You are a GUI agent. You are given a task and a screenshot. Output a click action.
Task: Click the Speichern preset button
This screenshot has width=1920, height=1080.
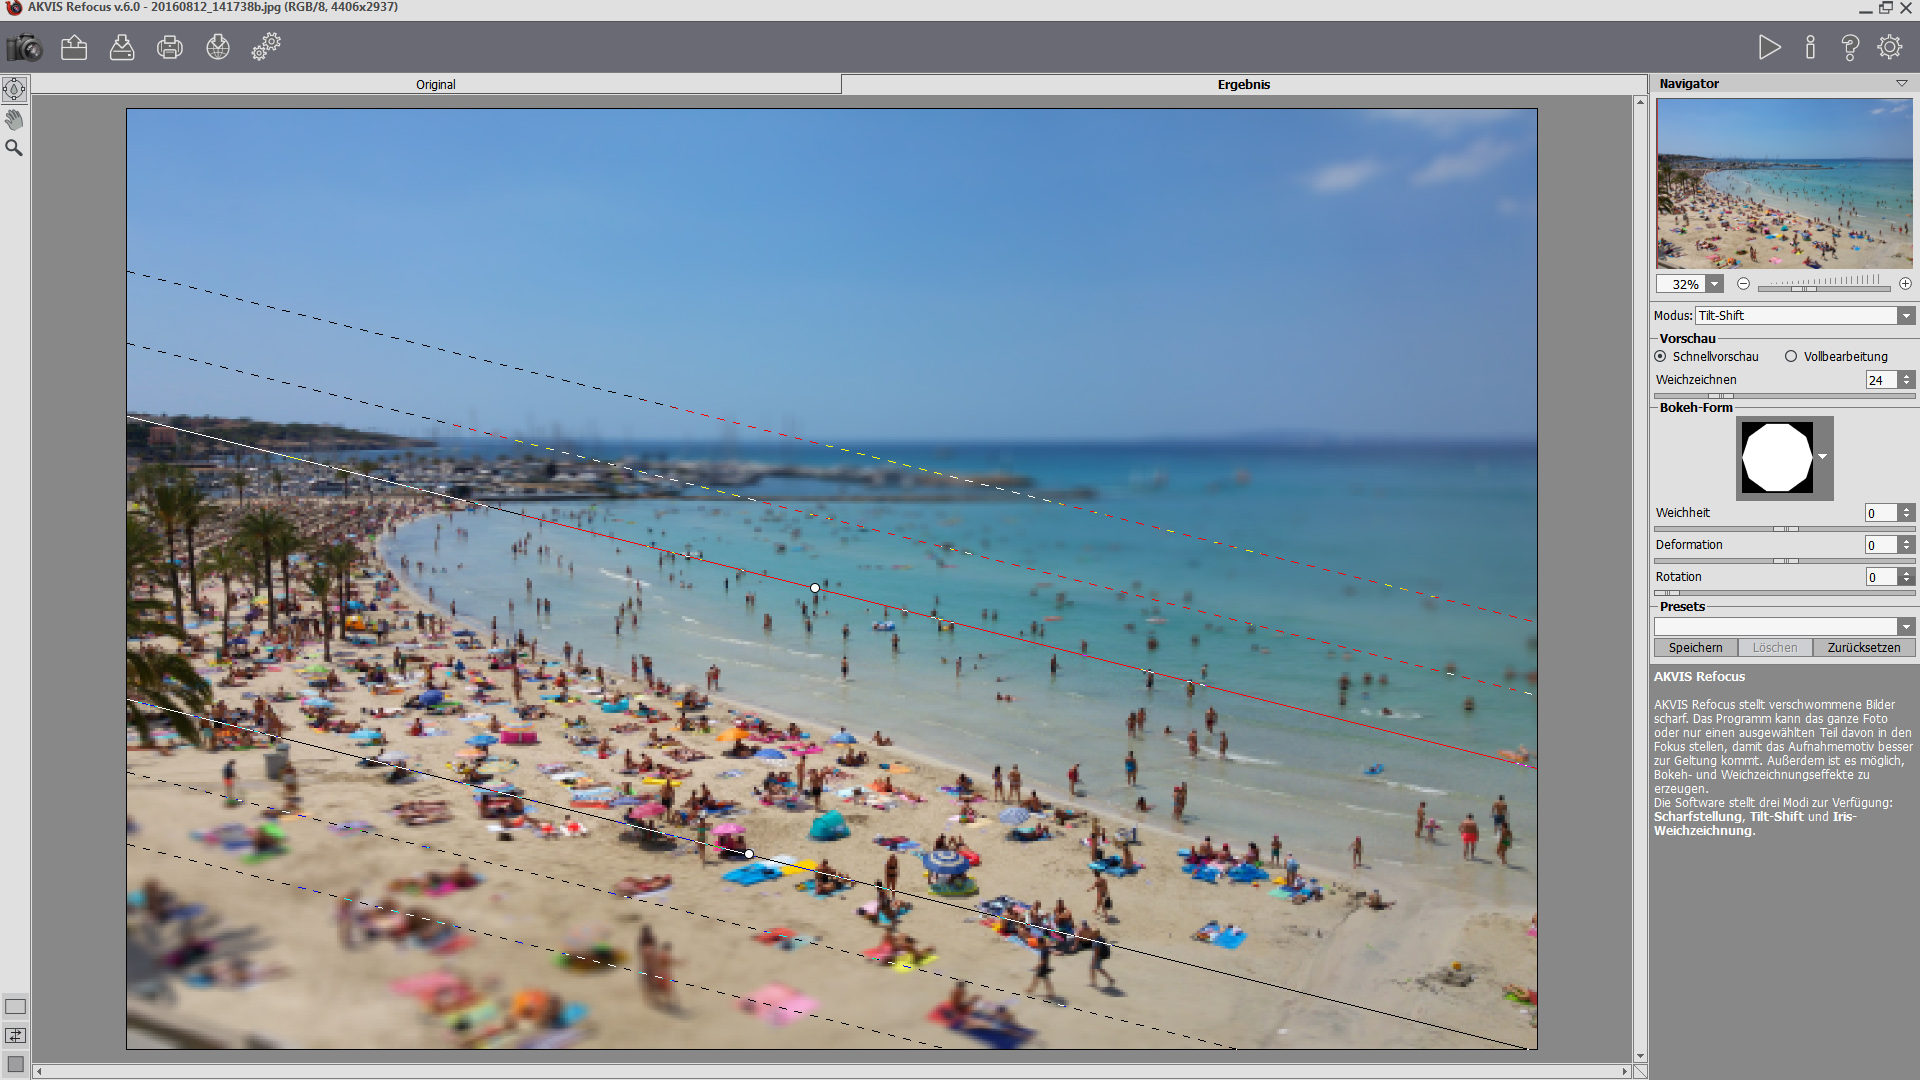coord(1695,648)
